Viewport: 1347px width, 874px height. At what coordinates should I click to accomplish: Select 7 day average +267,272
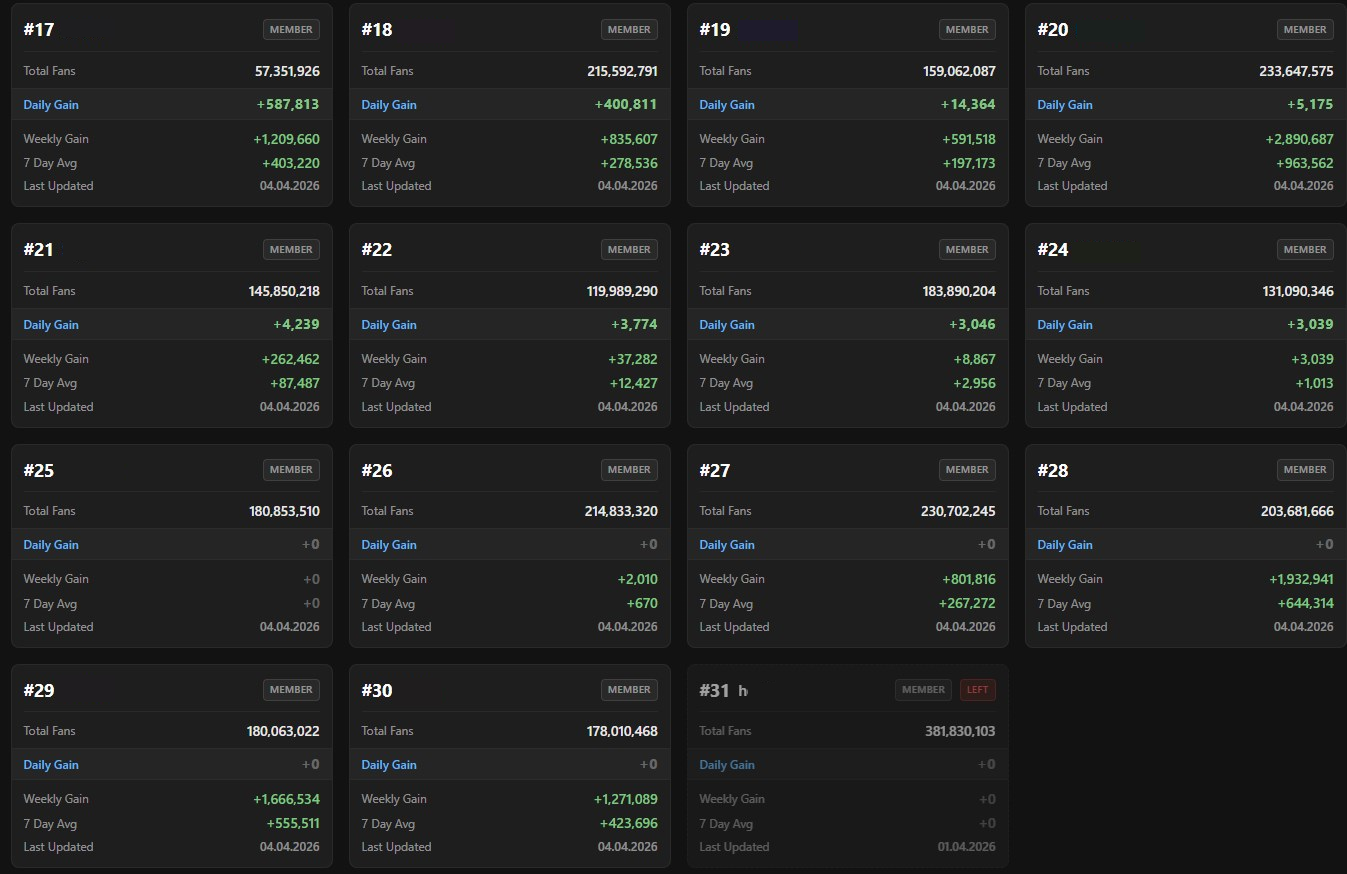(x=967, y=603)
